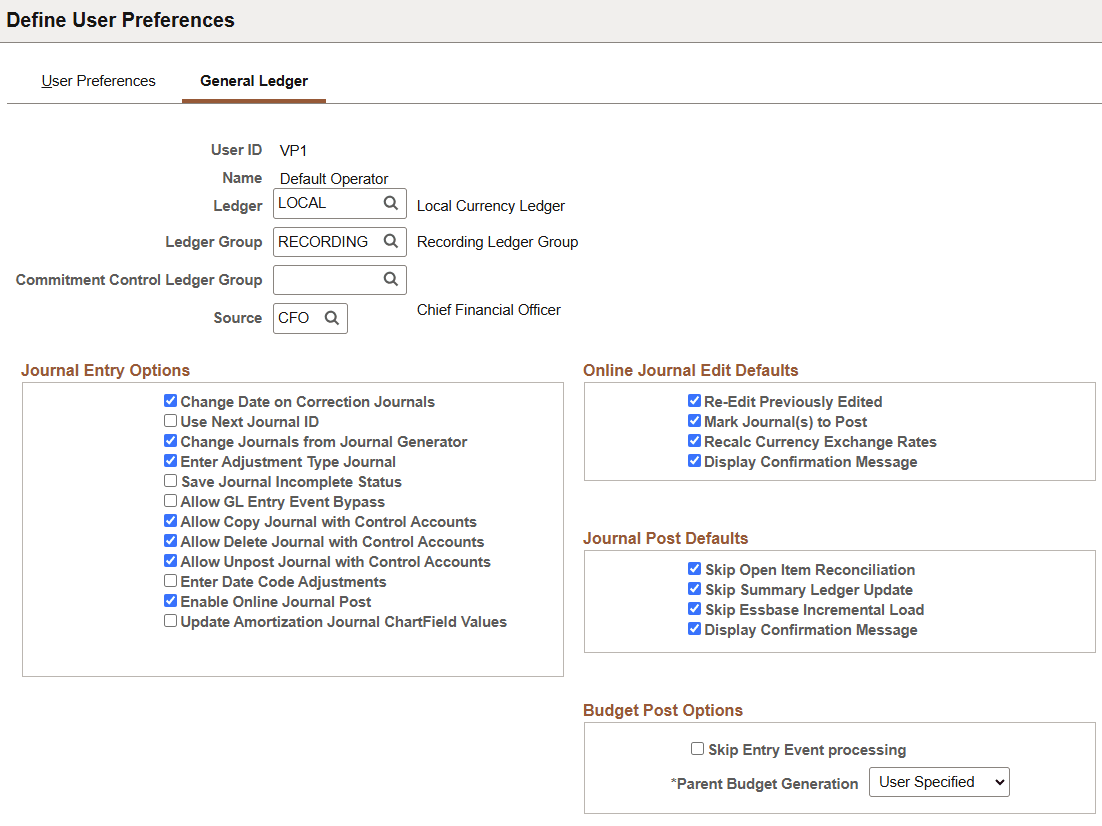1102x826 pixels.
Task: Uncheck Skip Open Item Reconciliation
Action: (694, 568)
